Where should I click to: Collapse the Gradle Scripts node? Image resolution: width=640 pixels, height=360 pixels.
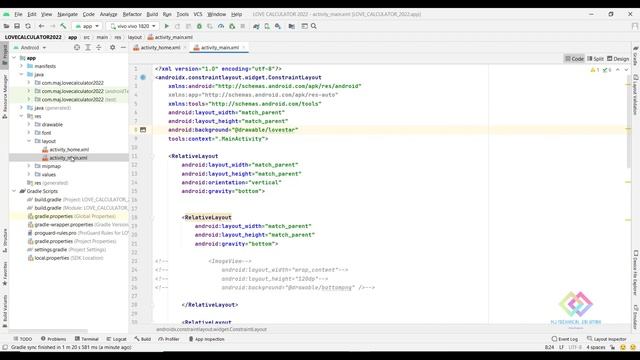click(14, 191)
